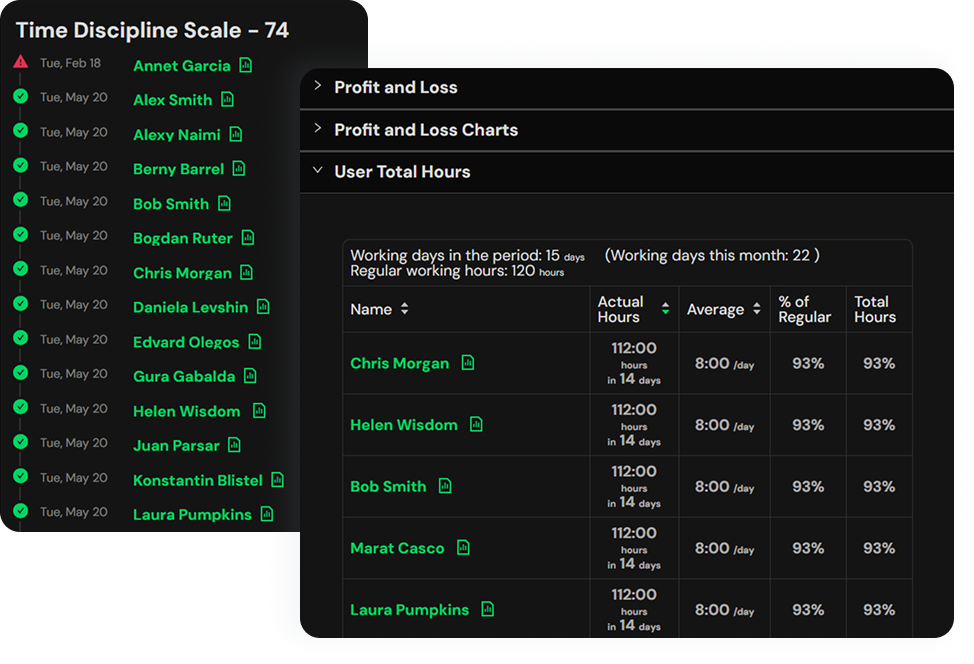The height and width of the screenshot is (664, 974).
Task: Expand the Profit and Loss section
Action: [x=396, y=87]
